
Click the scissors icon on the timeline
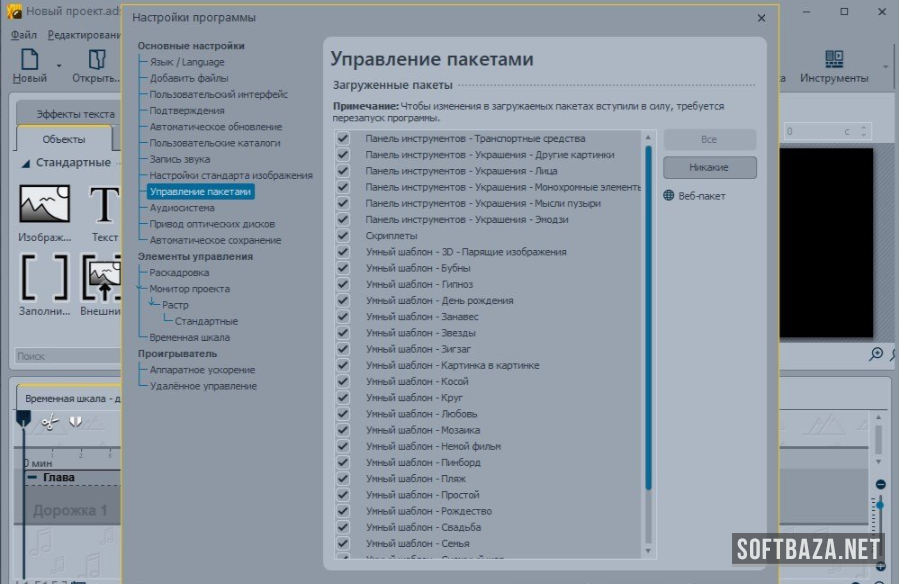[49, 422]
